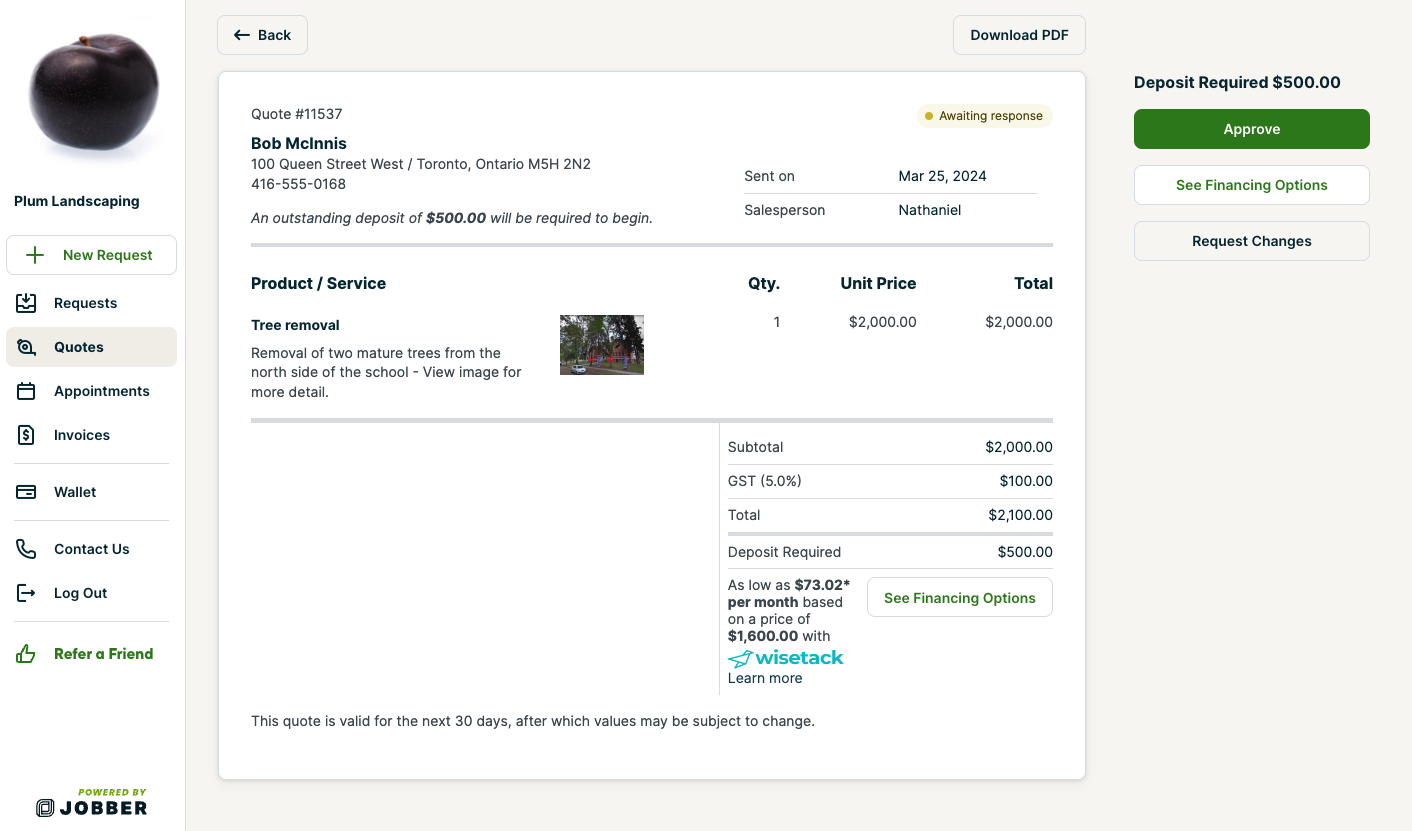Click the Request Changes button
Screen dimensions: 1412x831
point(1251,241)
